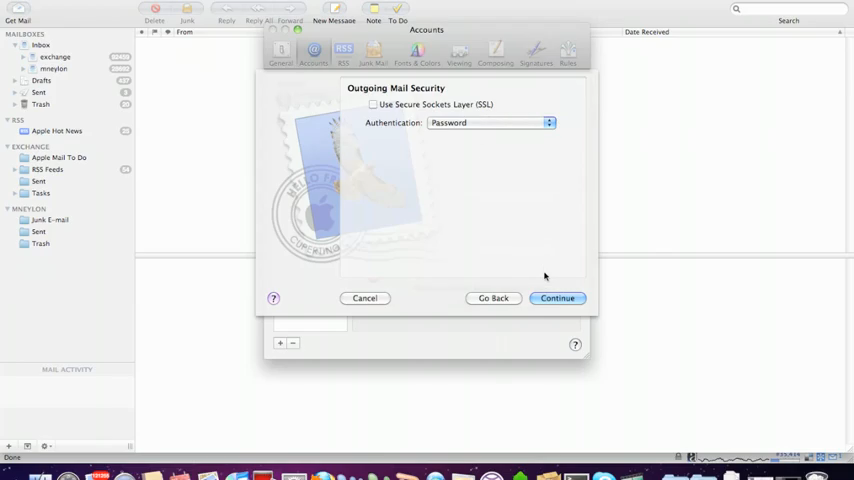Screen dimensions: 854x480
Task: Expand the exchange inbox triangle
Action: tap(23, 57)
